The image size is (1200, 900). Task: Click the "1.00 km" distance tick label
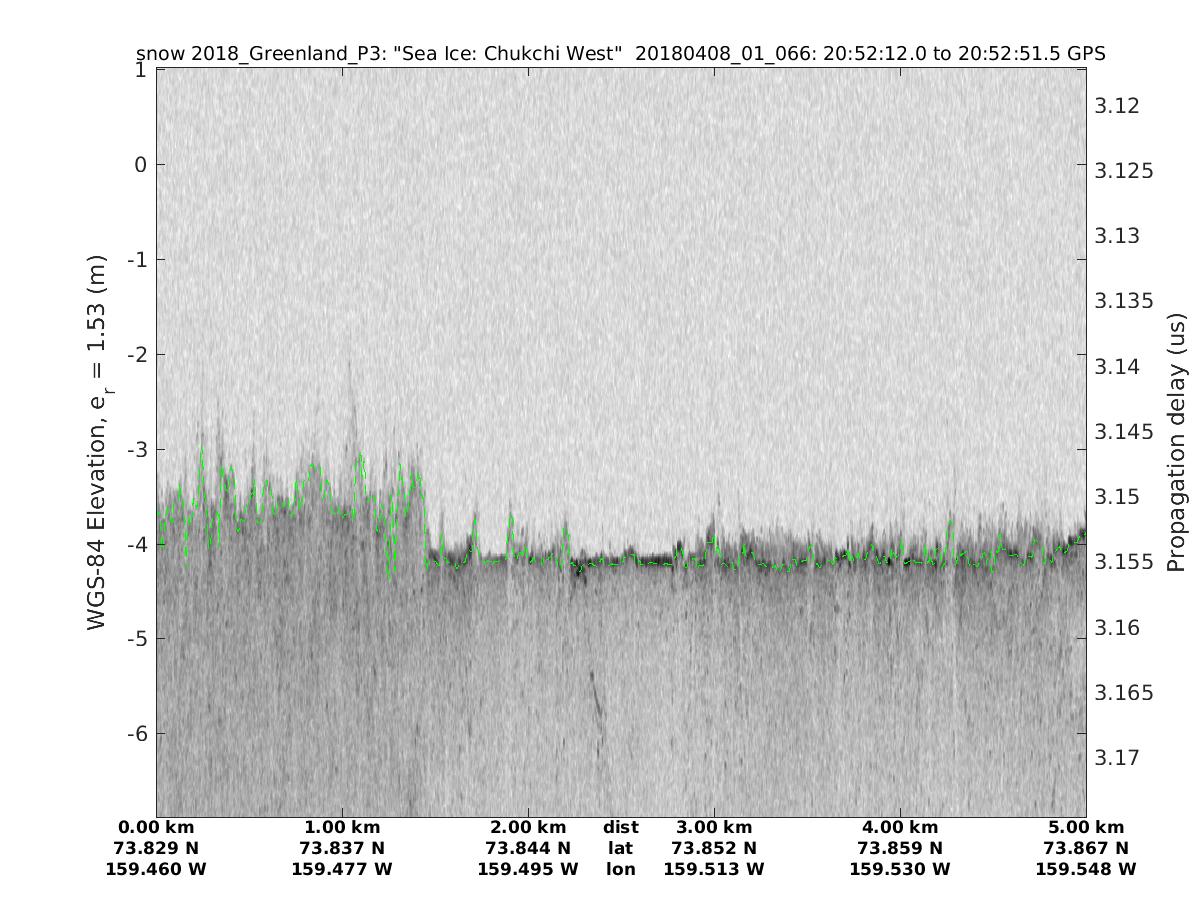coord(342,827)
